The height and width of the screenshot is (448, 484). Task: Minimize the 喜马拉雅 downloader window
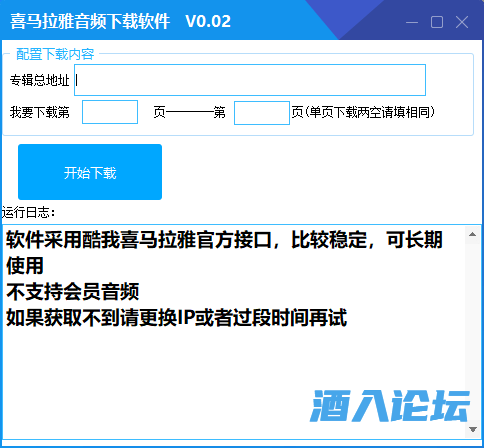coord(412,22)
